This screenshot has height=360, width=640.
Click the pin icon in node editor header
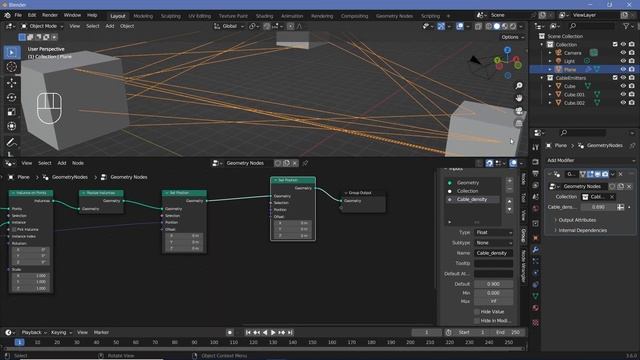pyautogui.click(x=305, y=163)
